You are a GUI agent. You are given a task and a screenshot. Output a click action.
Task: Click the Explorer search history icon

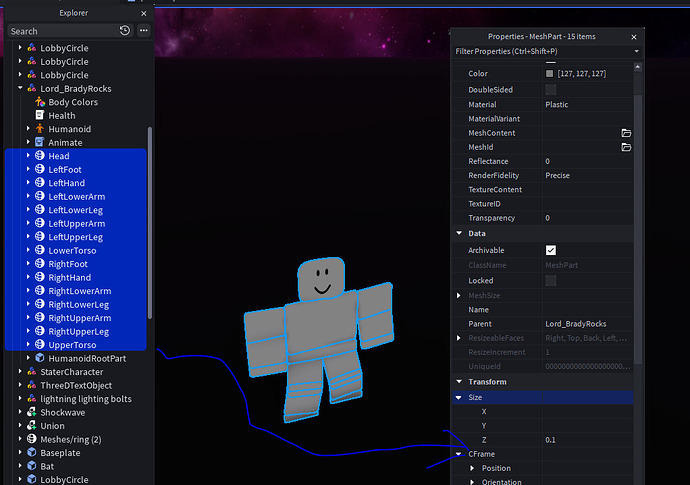coord(125,31)
